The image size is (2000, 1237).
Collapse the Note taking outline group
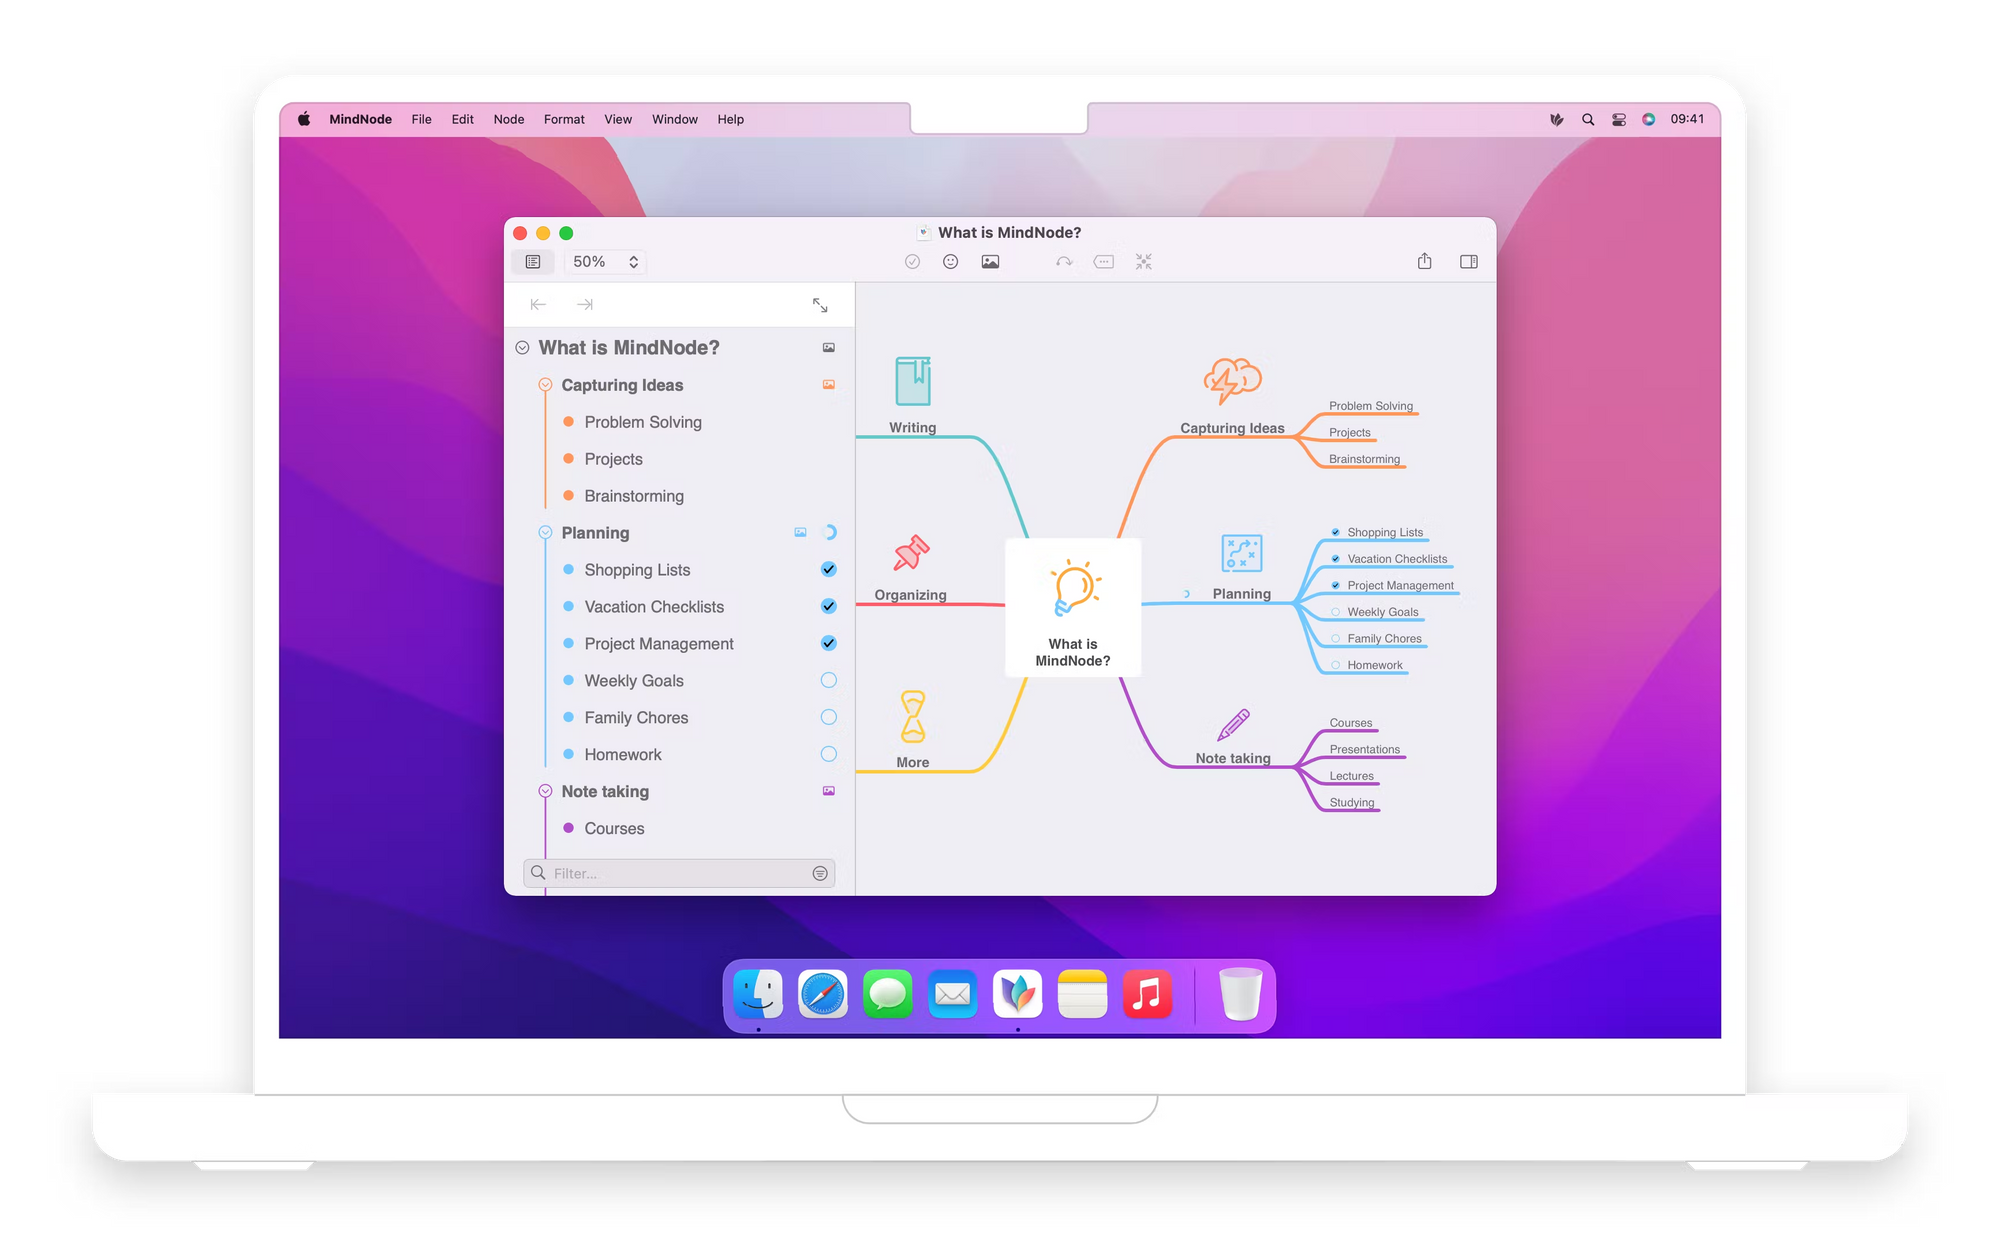[x=545, y=791]
